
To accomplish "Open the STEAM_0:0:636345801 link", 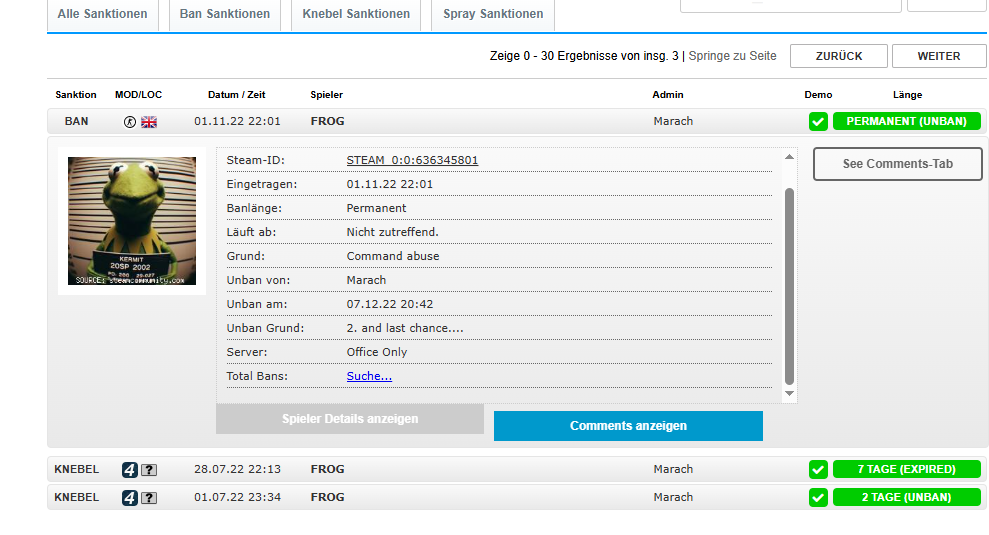I will 412,160.
